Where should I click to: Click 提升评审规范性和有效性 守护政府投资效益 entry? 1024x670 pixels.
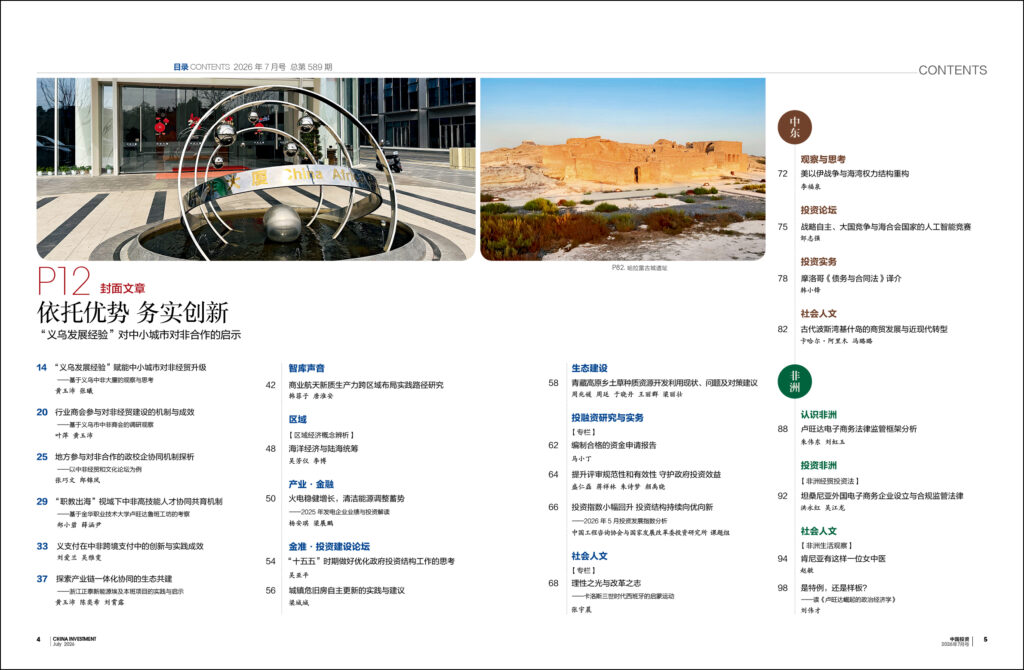coord(646,475)
